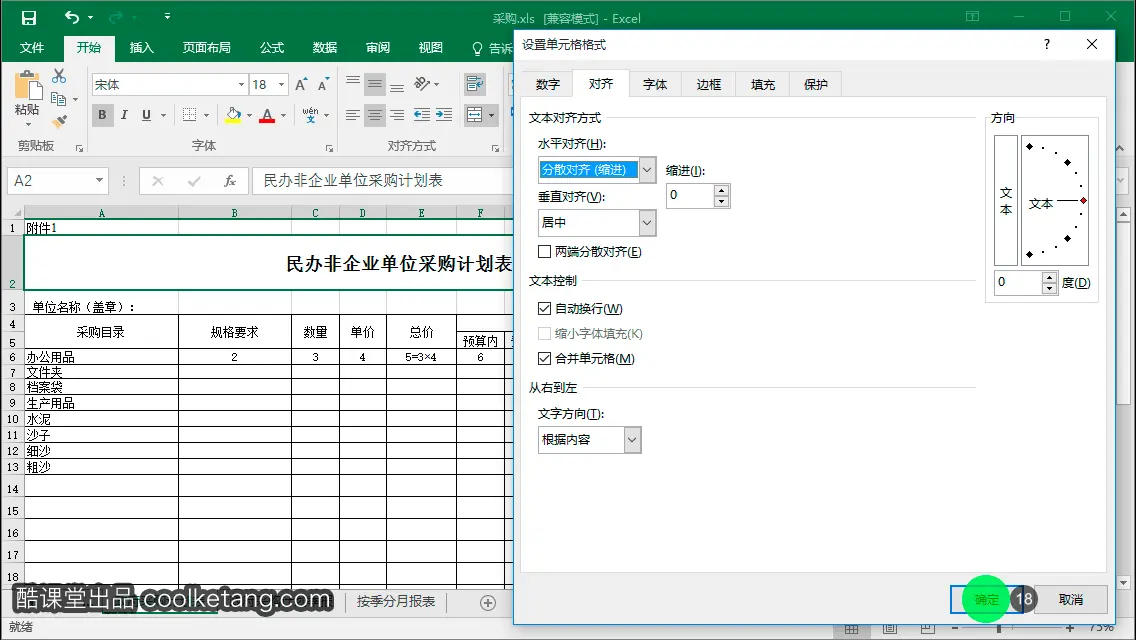
Task: Click the vertical 文本 orientation box
Action: coord(1006,201)
